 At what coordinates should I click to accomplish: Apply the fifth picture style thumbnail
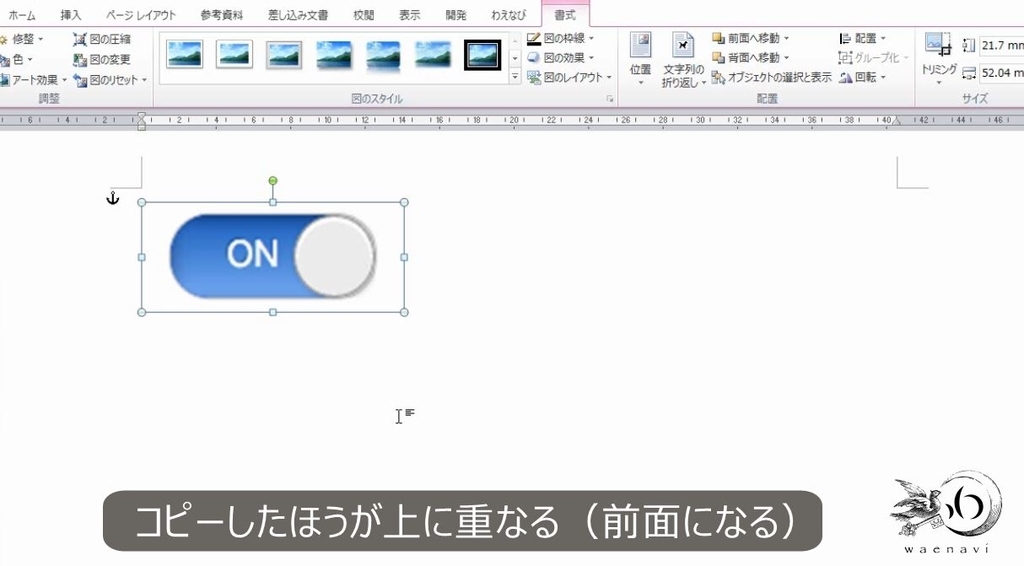coord(383,55)
